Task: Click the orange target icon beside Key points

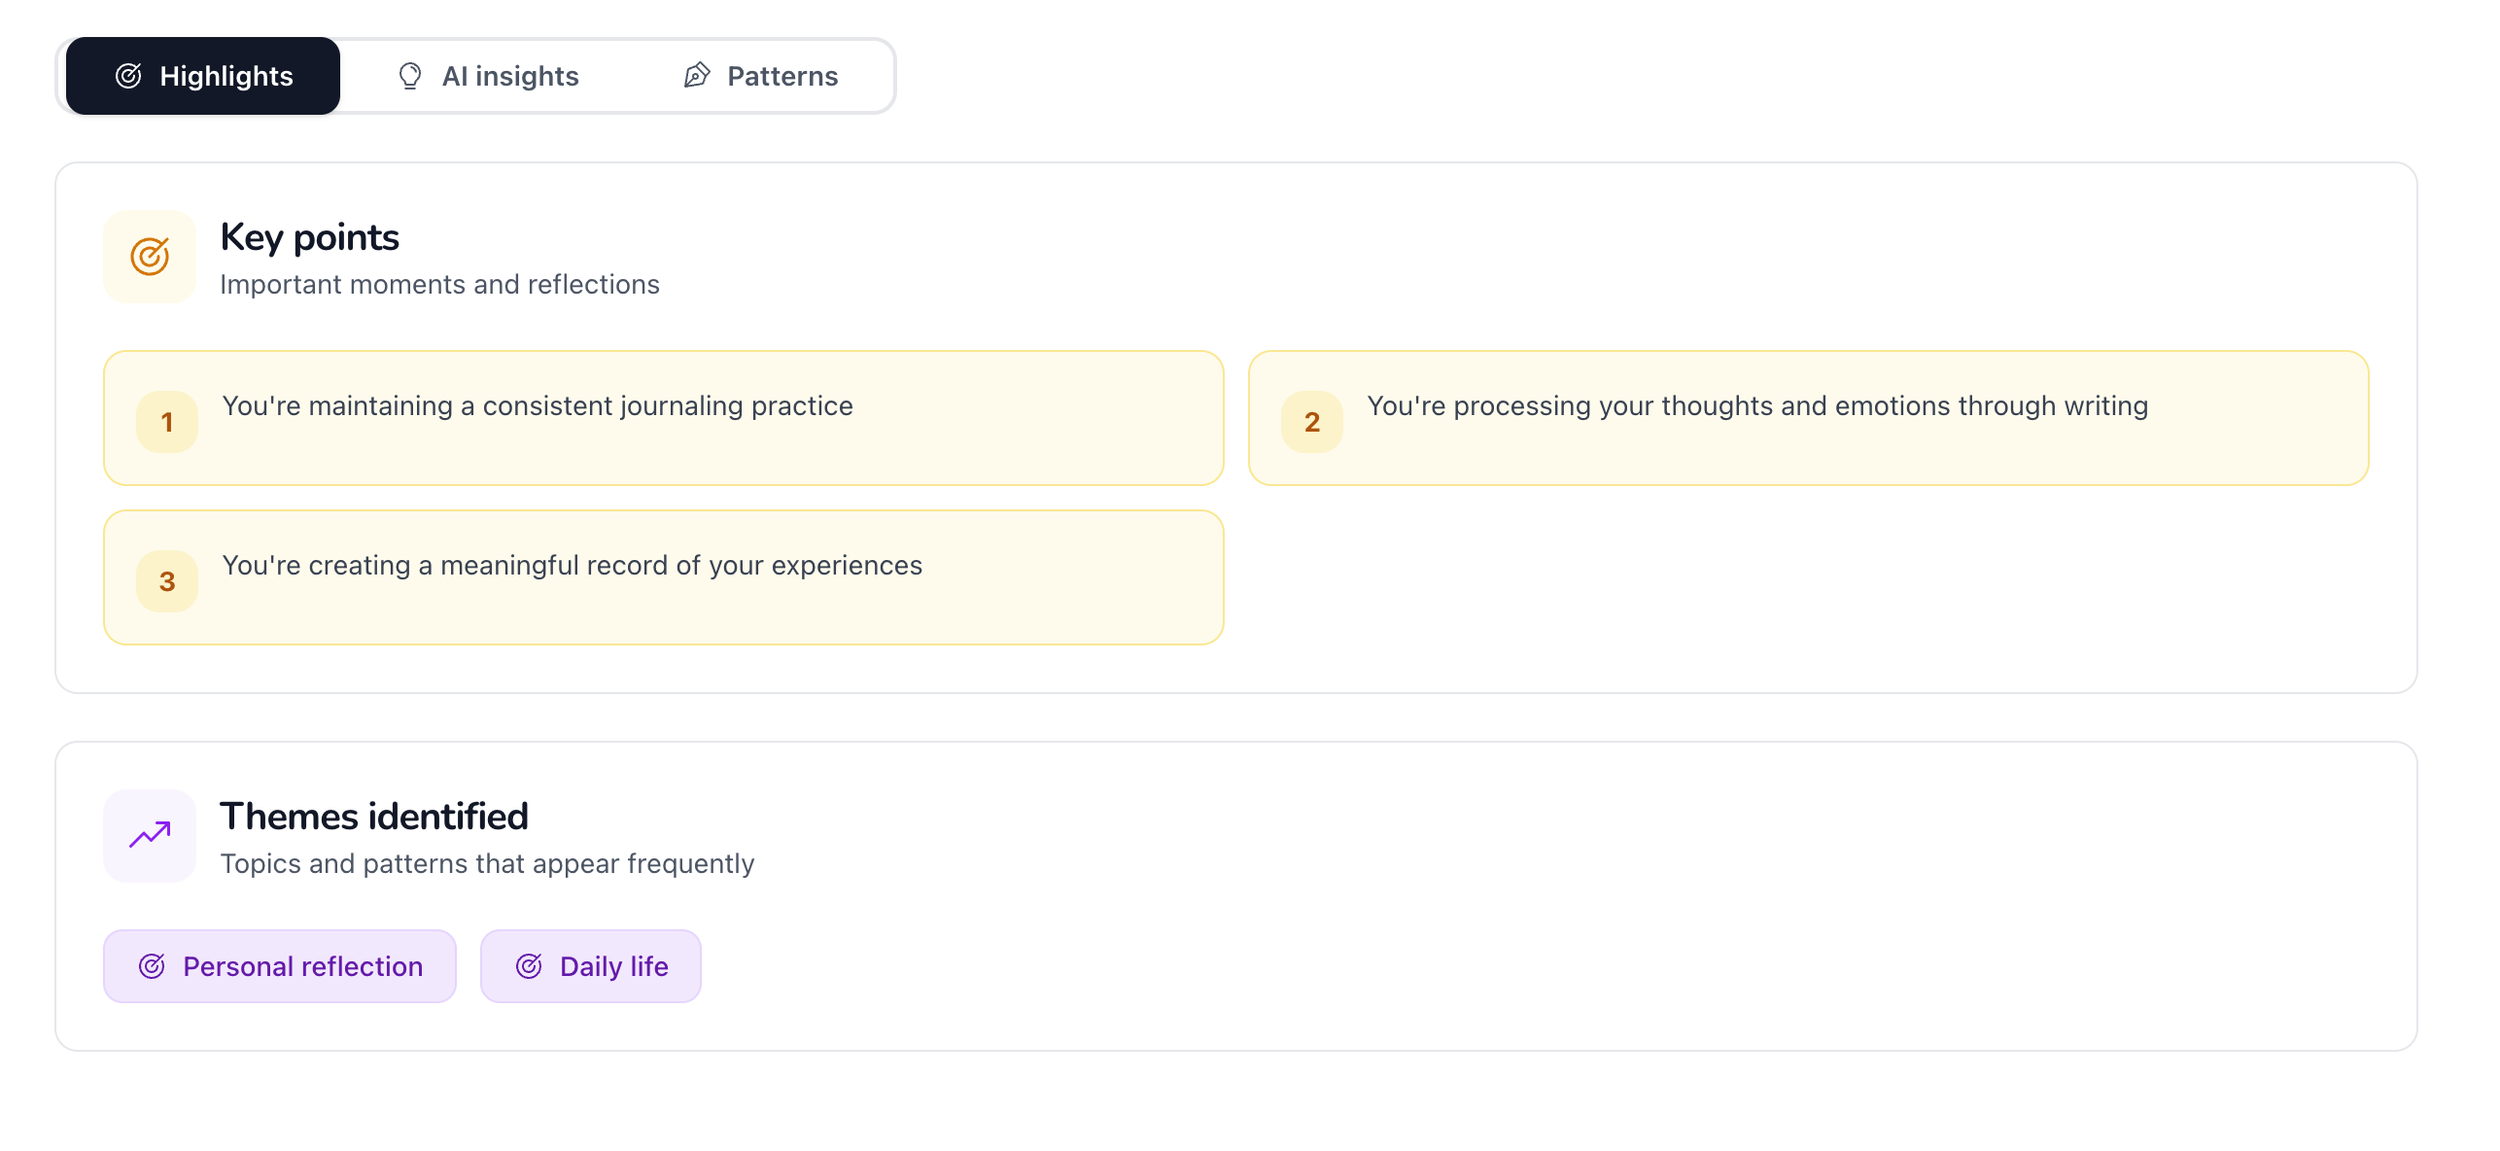Action: click(x=150, y=257)
